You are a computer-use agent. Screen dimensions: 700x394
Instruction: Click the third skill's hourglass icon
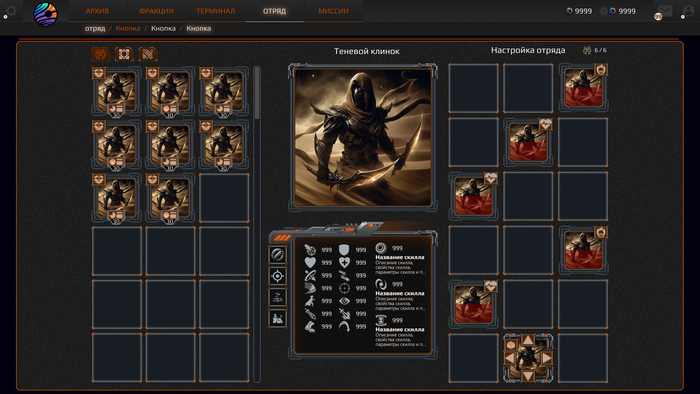point(381,320)
